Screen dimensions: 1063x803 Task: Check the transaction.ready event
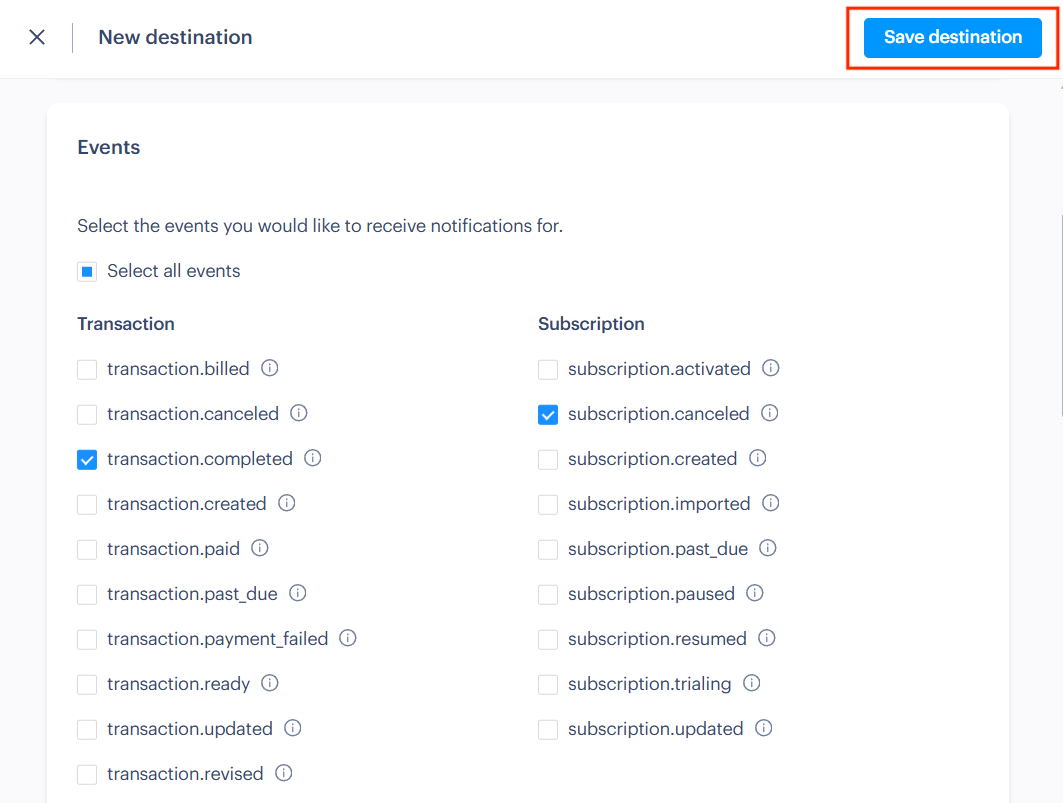(87, 684)
